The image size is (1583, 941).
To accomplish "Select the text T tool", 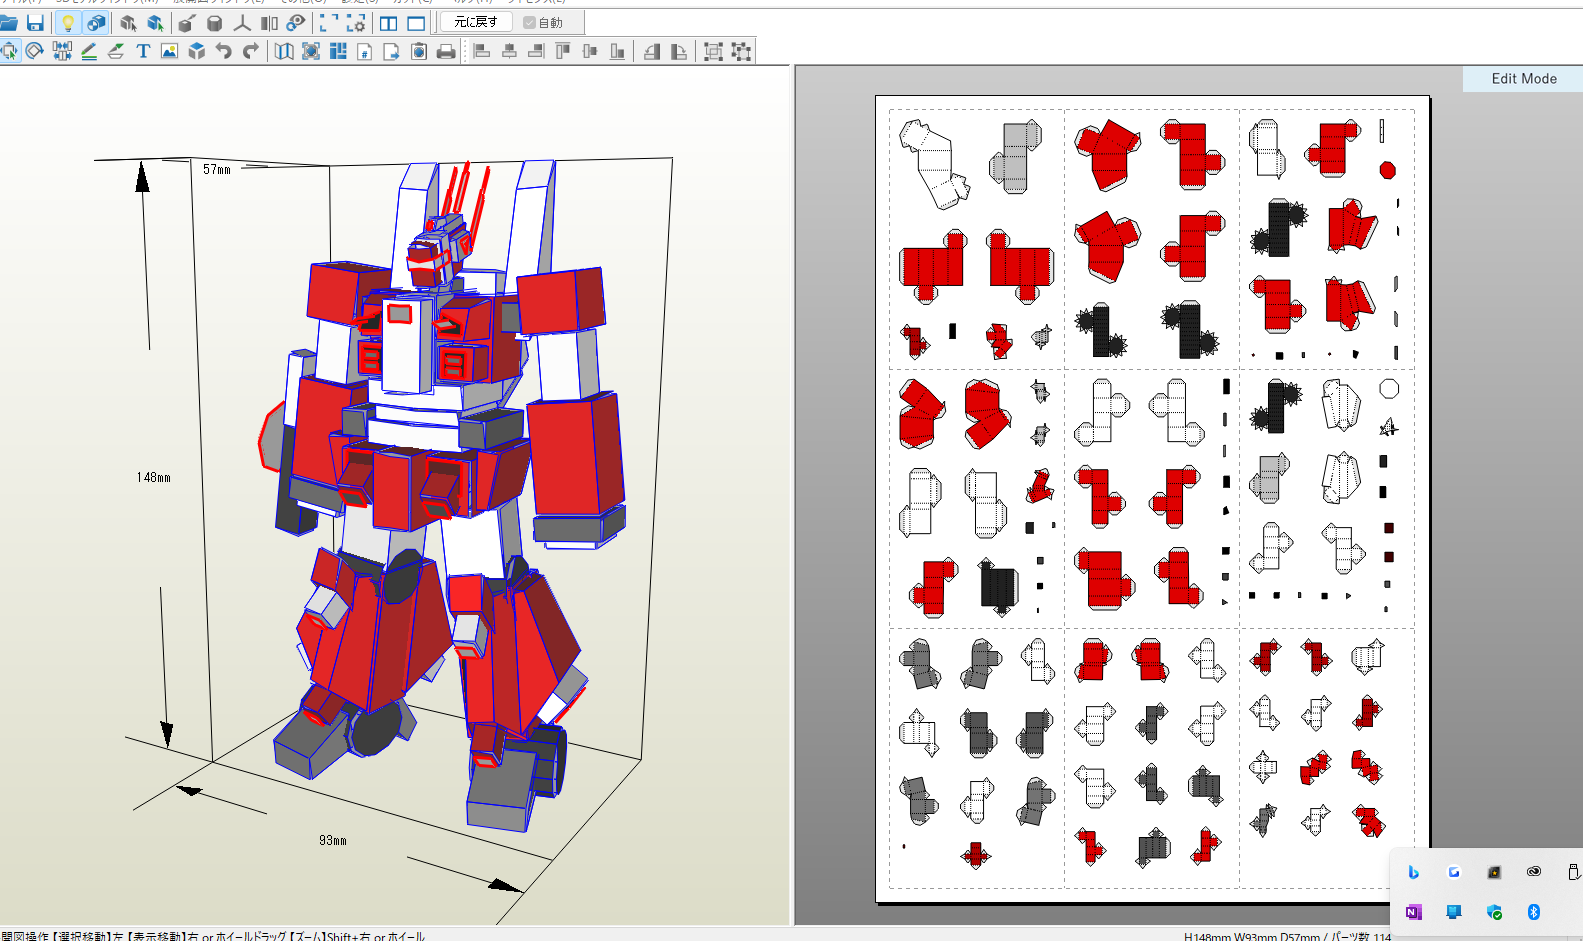I will pos(143,51).
